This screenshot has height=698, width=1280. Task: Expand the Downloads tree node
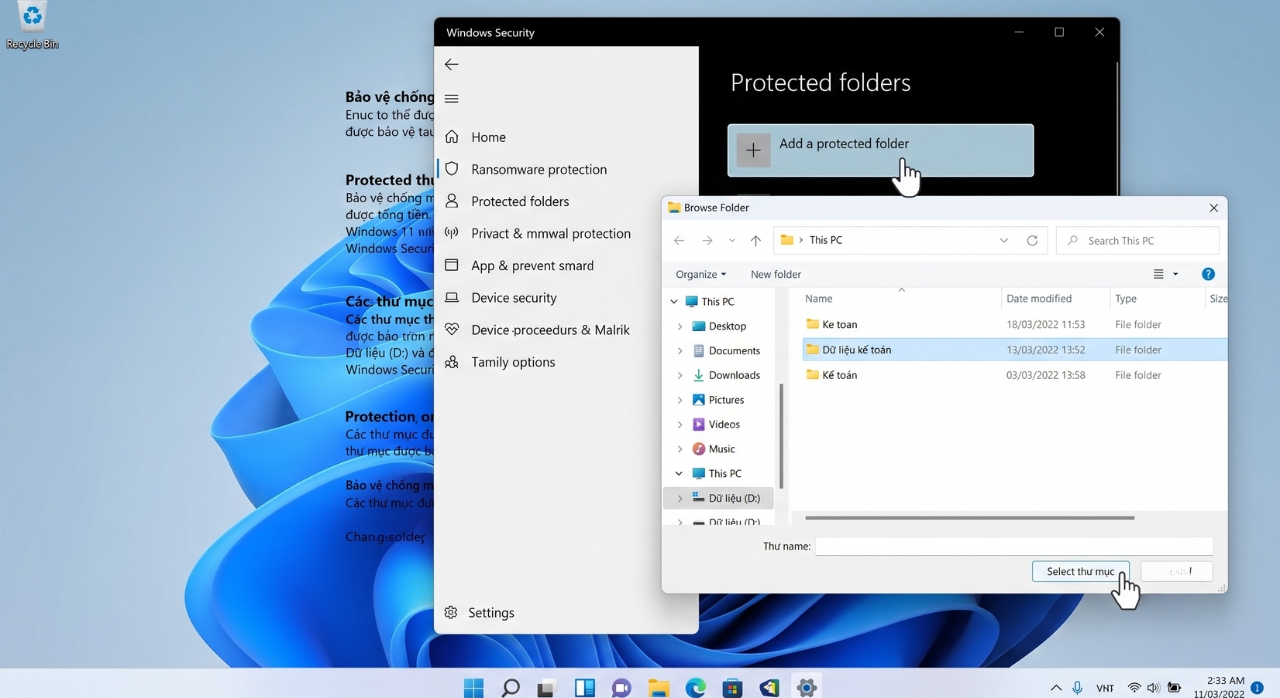click(x=680, y=375)
